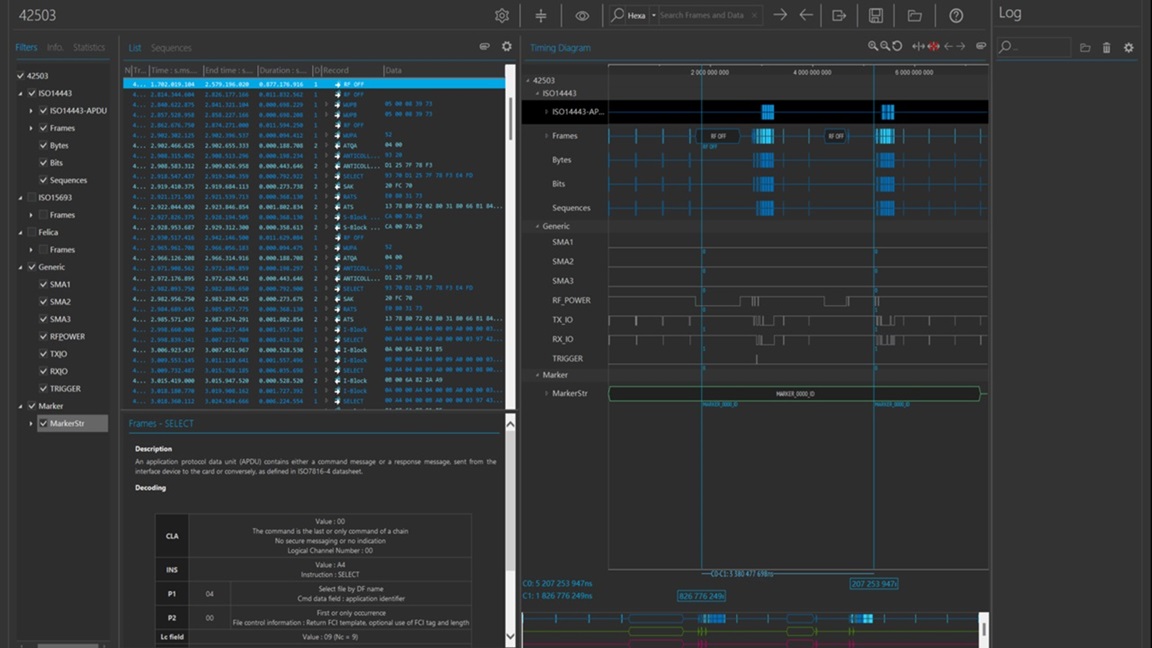Switch to the Statistics tab
The height and width of the screenshot is (648, 1152).
coord(89,48)
